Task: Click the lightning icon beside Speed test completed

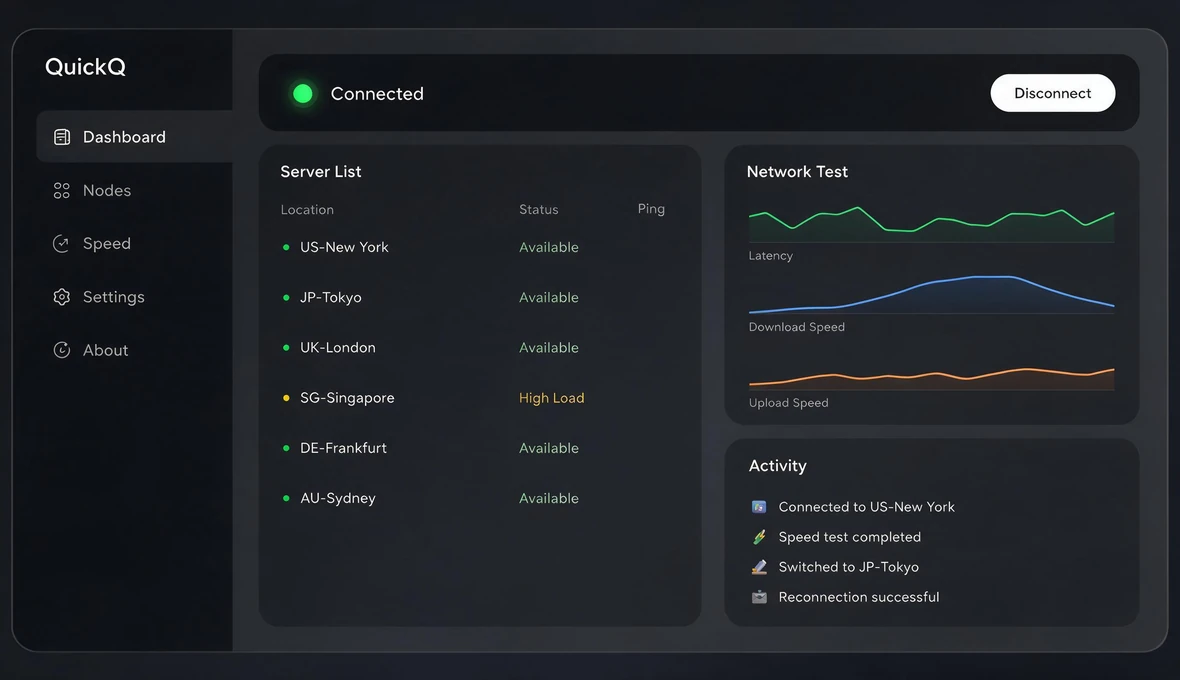Action: click(759, 537)
